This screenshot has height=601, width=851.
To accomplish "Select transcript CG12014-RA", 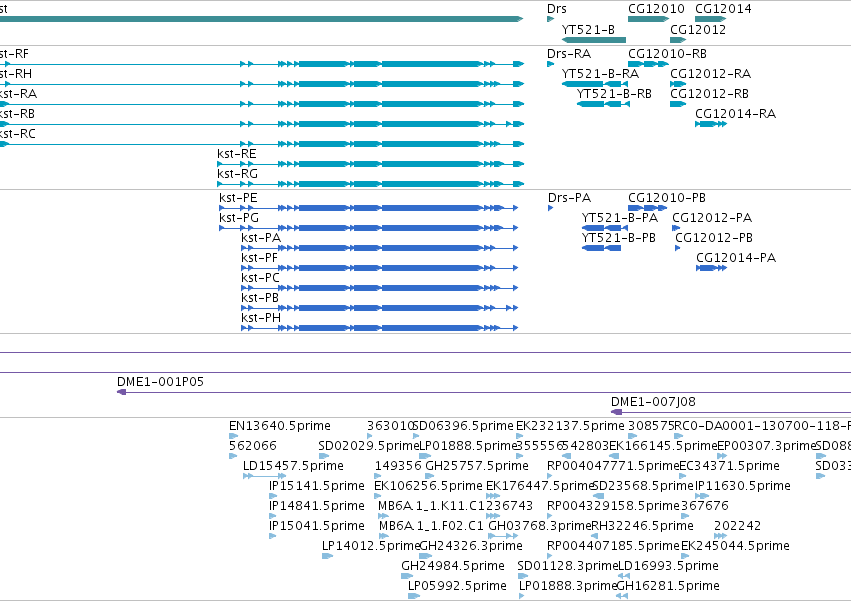I will 711,124.
